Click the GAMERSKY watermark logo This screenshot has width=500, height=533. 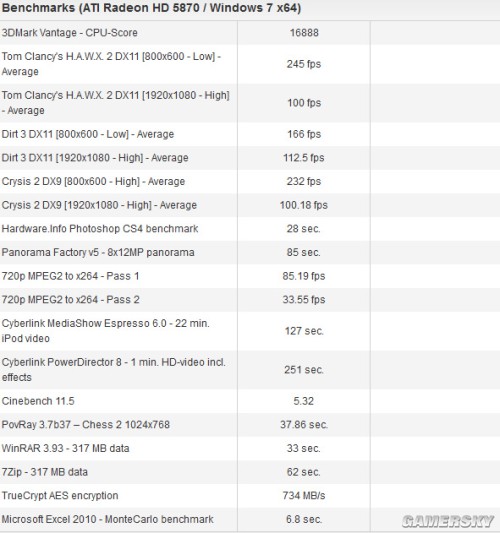point(448,521)
